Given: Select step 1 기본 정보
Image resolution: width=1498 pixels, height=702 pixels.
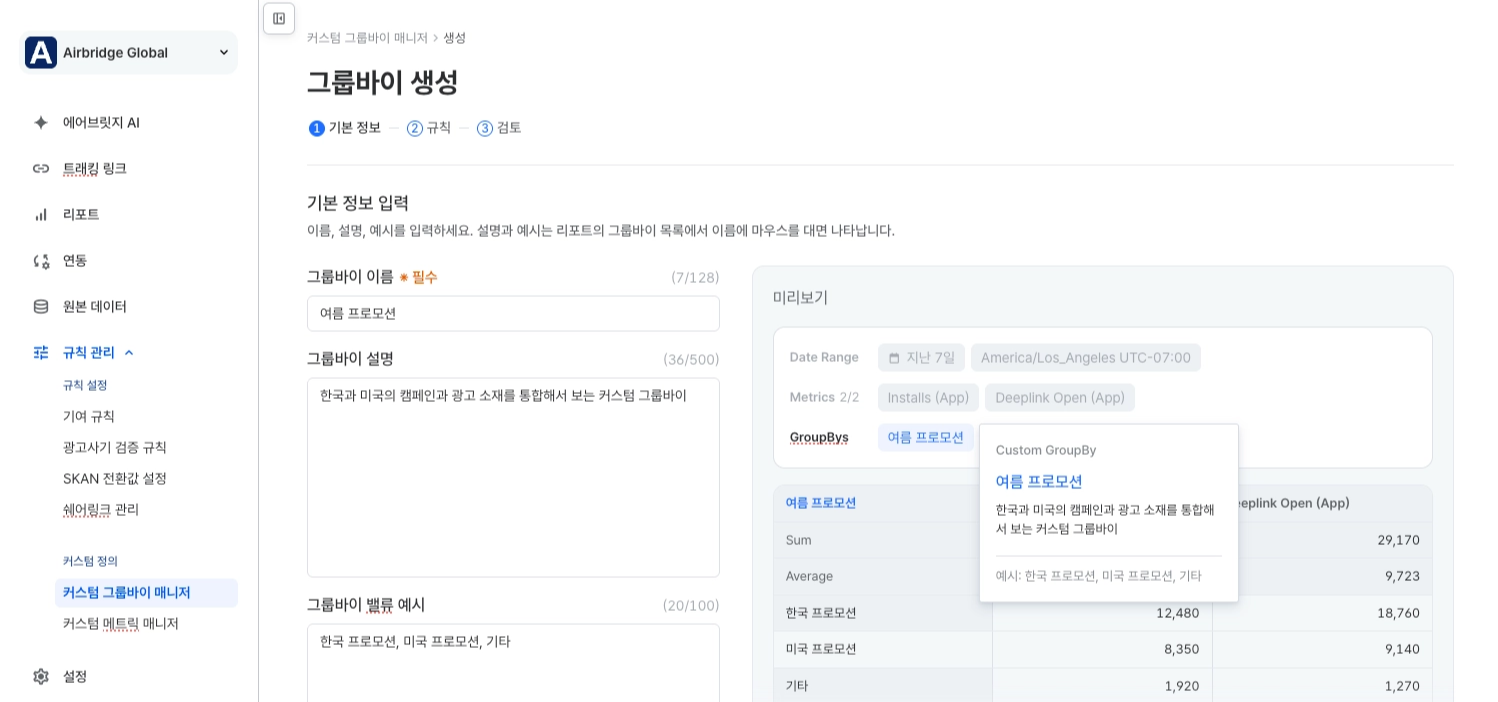Looking at the screenshot, I should tap(345, 128).
